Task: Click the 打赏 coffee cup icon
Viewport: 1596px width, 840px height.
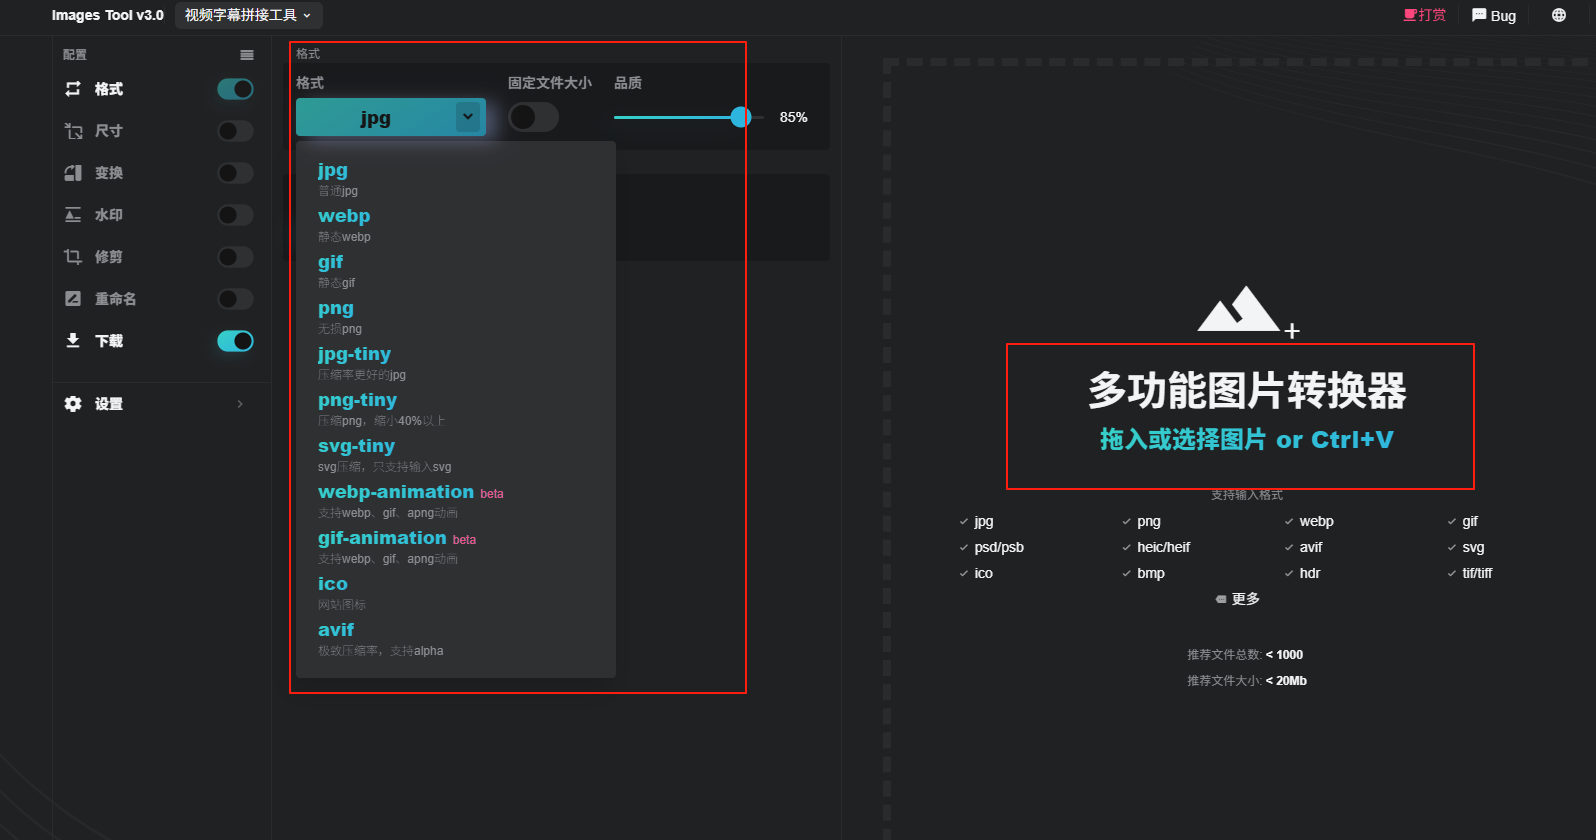Action: point(1410,15)
